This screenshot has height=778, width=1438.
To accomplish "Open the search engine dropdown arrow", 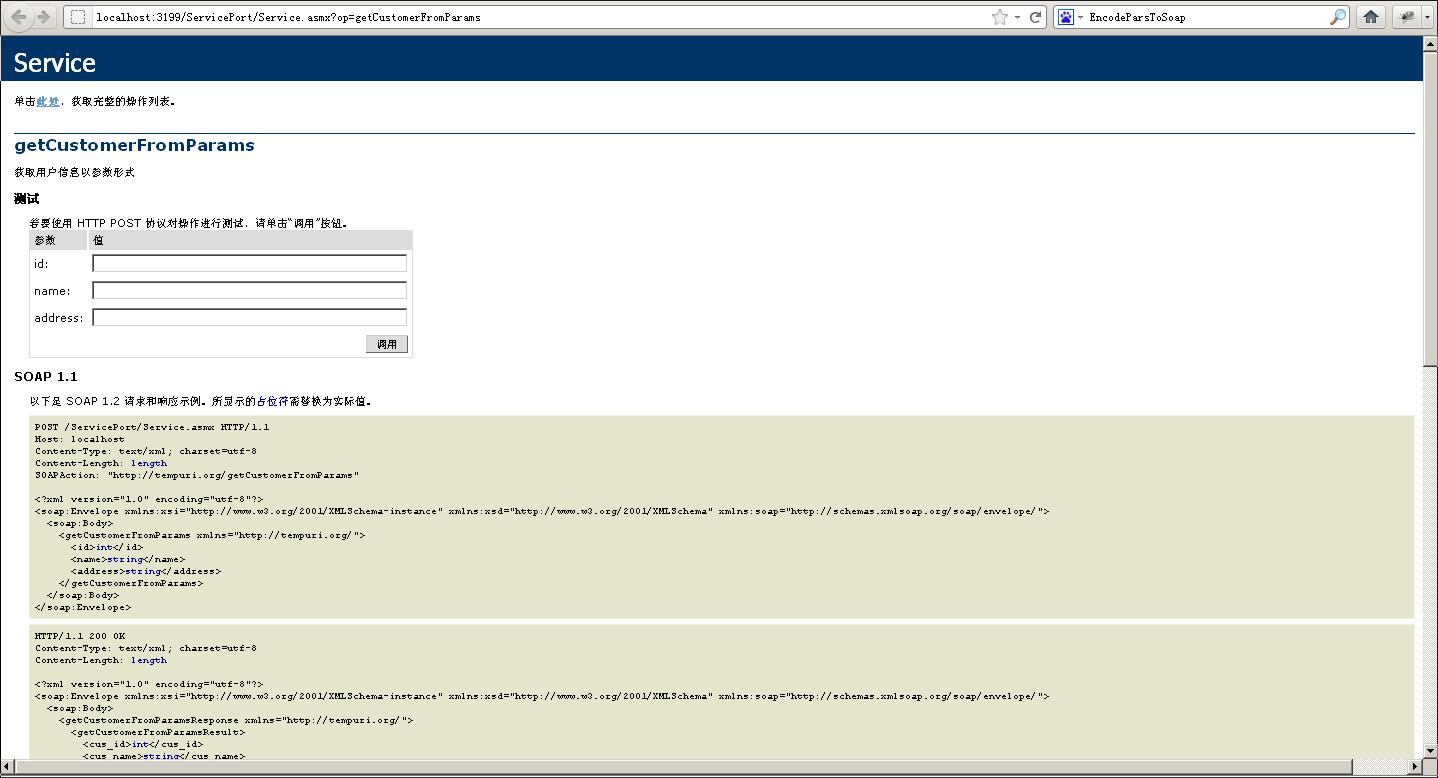I will tap(1080, 17).
